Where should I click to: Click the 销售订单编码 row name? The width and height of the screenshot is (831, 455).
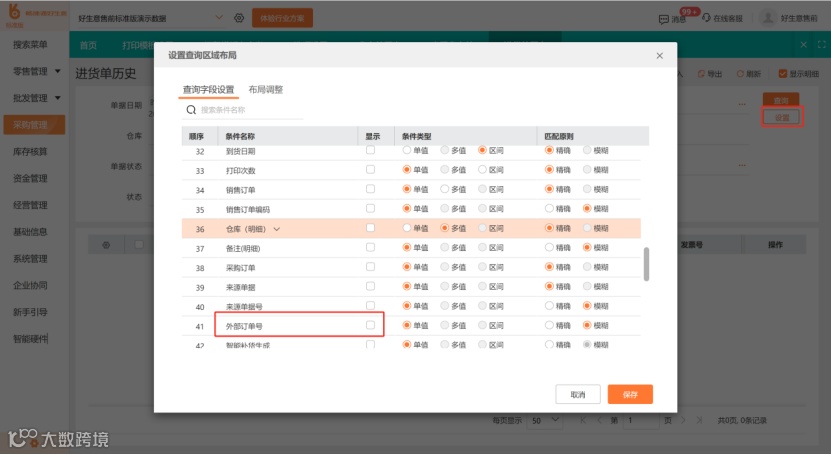click(247, 210)
